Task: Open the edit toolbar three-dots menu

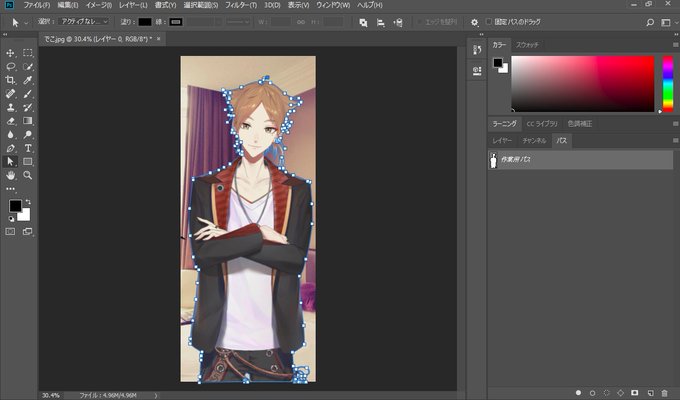Action: pos(10,189)
